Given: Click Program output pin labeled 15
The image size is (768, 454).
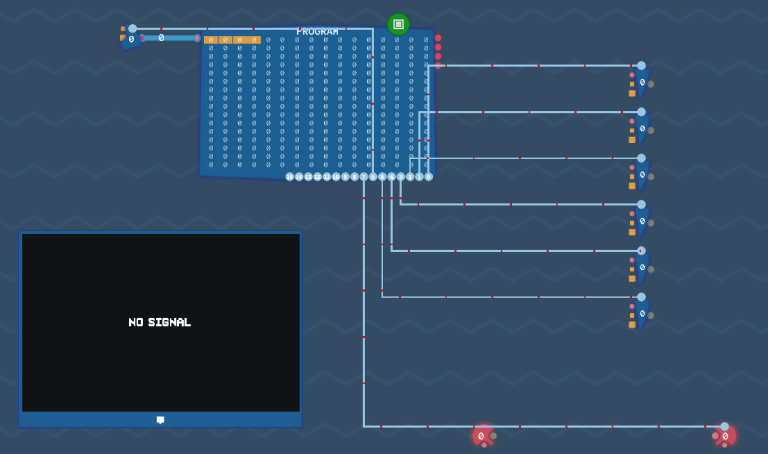Looking at the screenshot, I should coord(290,177).
